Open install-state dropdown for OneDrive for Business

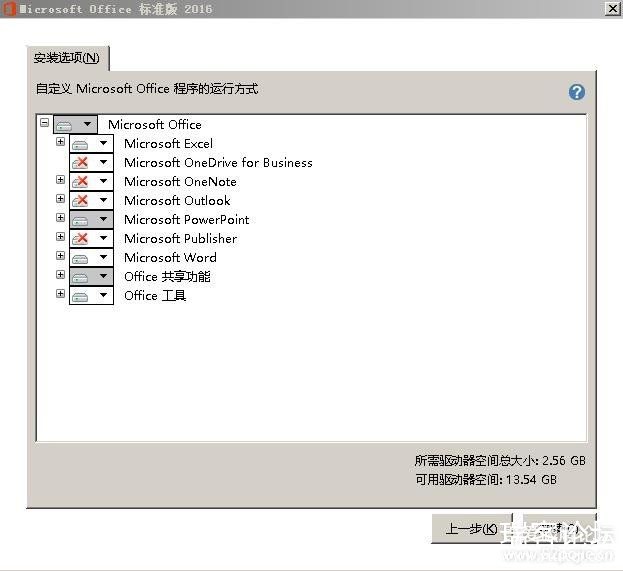point(91,163)
